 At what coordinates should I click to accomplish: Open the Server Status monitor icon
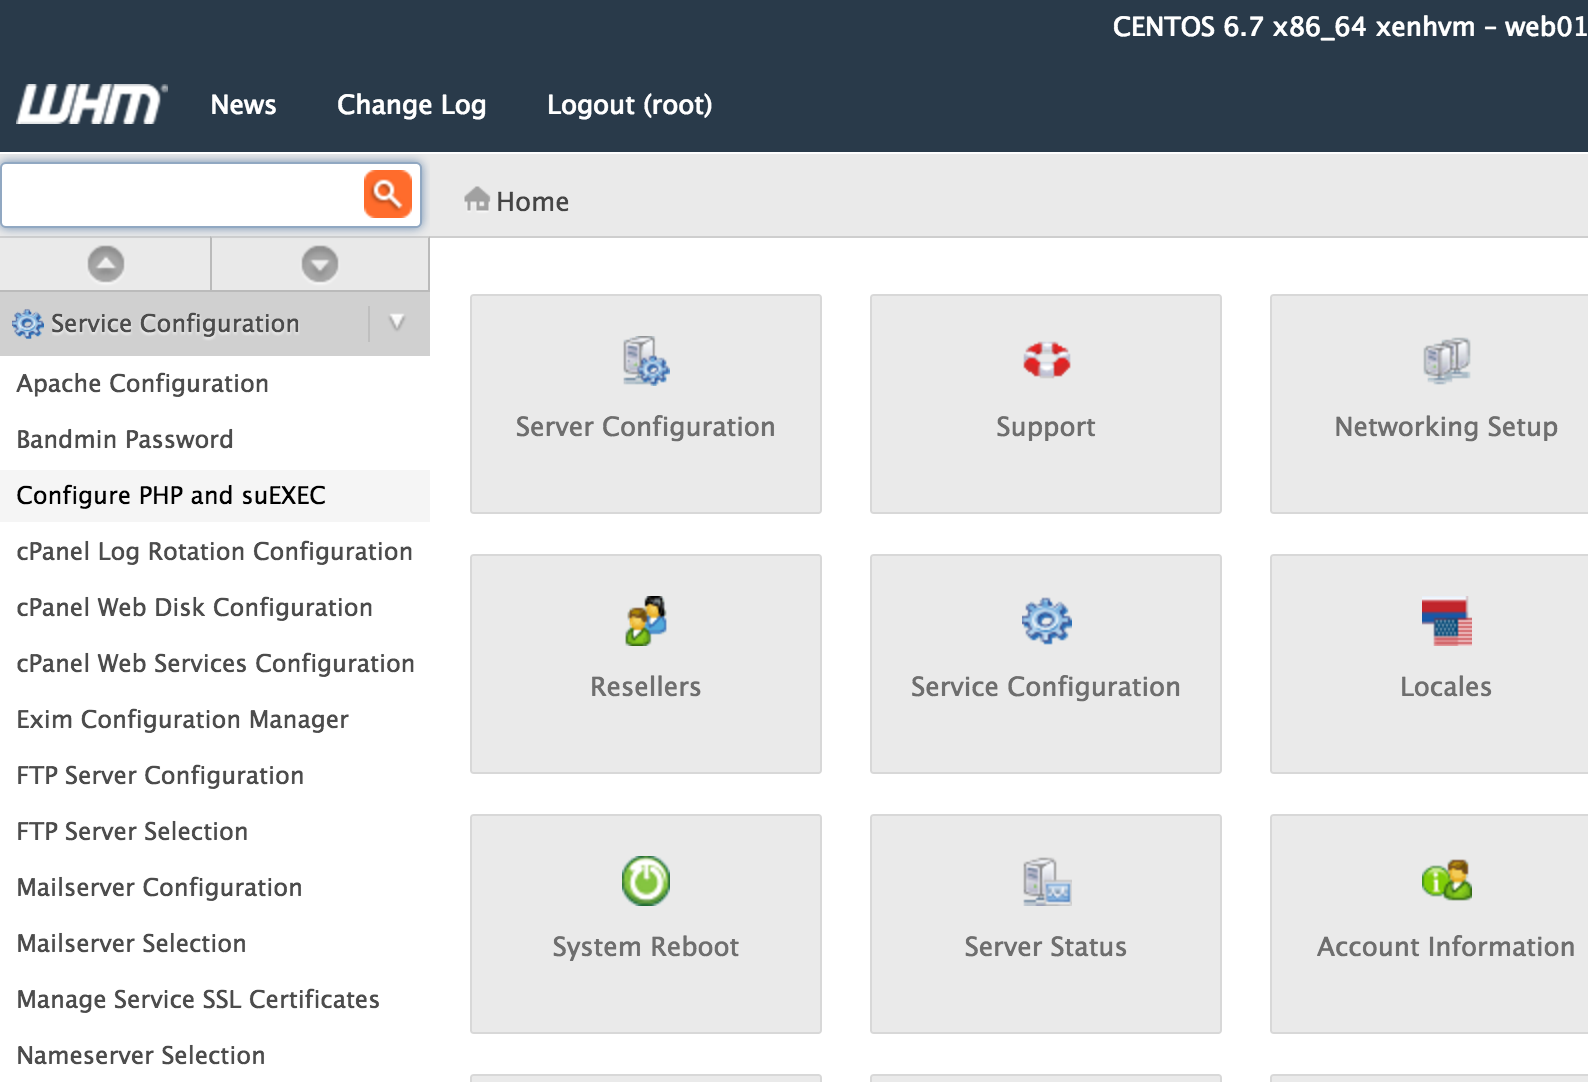click(1046, 881)
